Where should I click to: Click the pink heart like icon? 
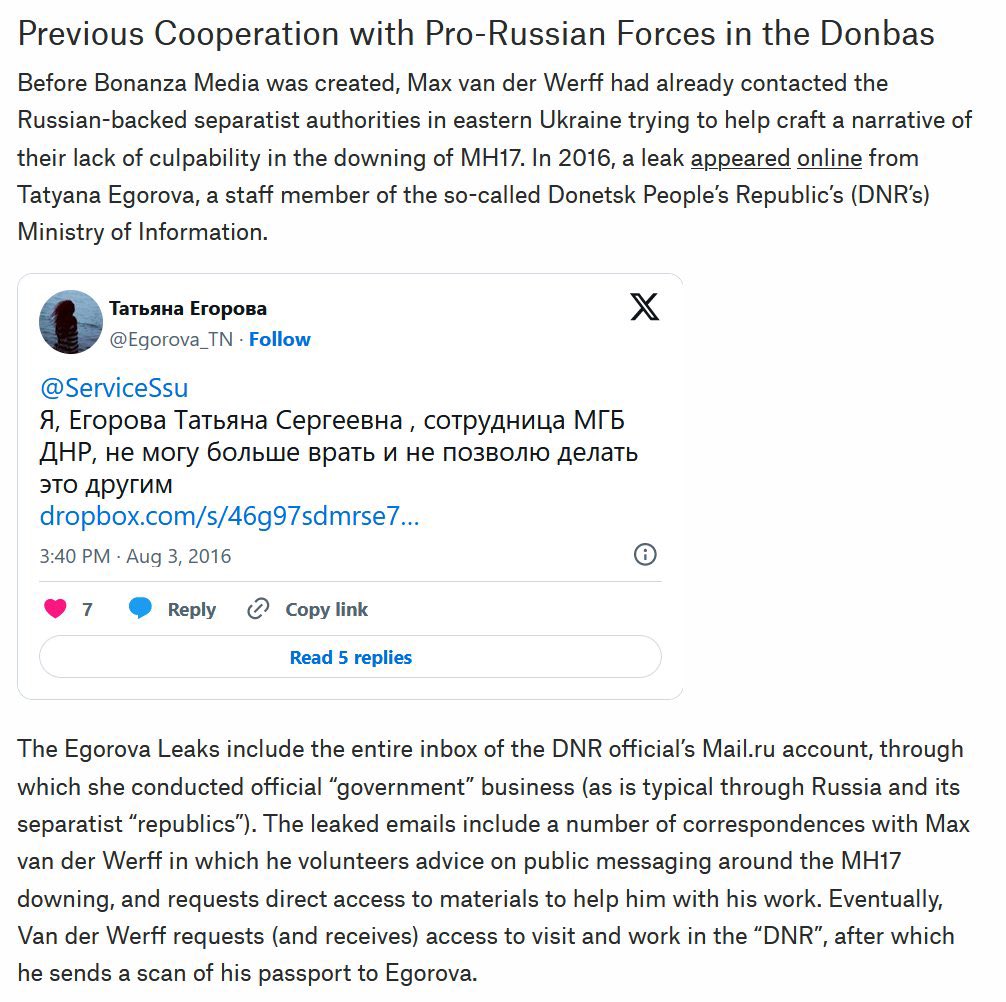[x=55, y=608]
